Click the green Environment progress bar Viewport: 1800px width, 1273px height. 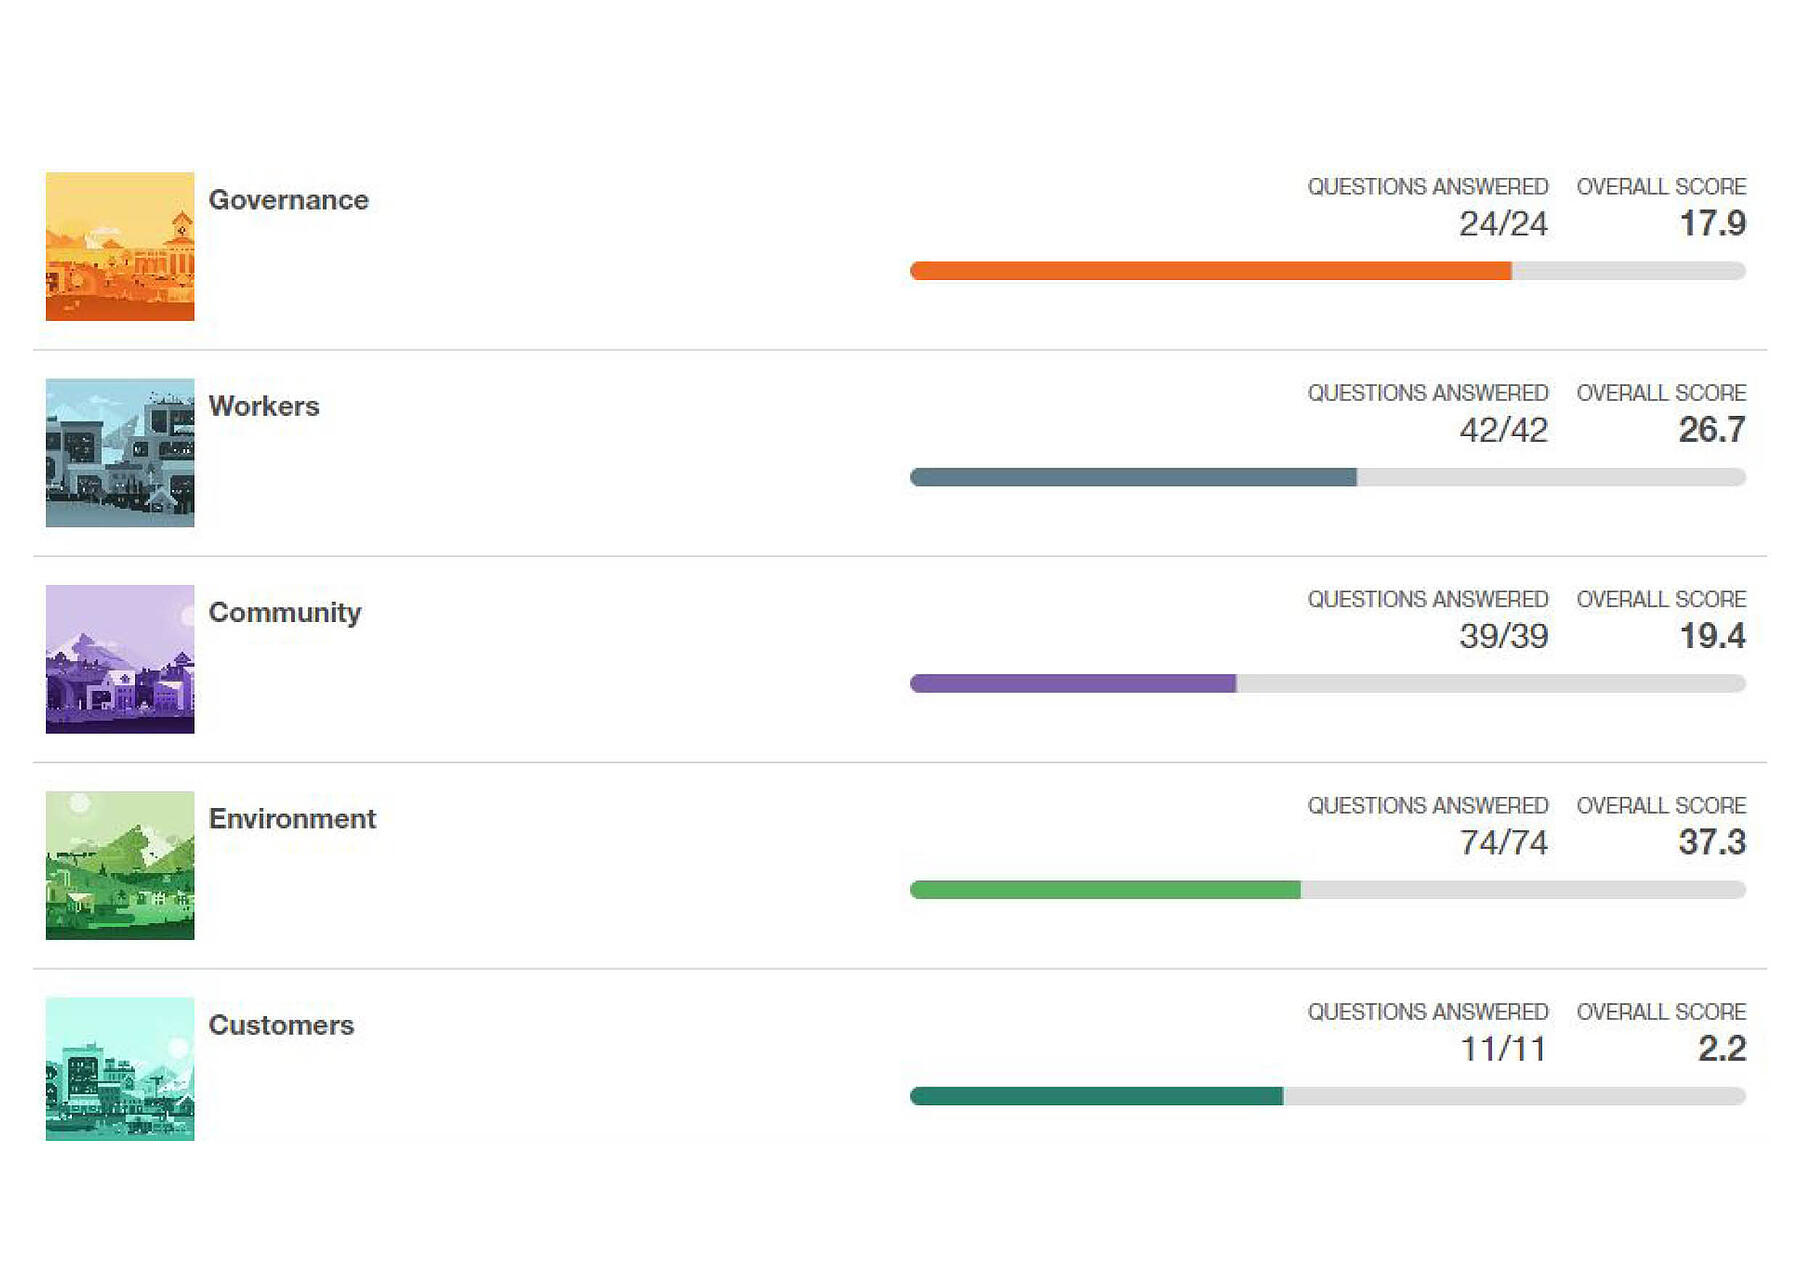click(x=1328, y=890)
